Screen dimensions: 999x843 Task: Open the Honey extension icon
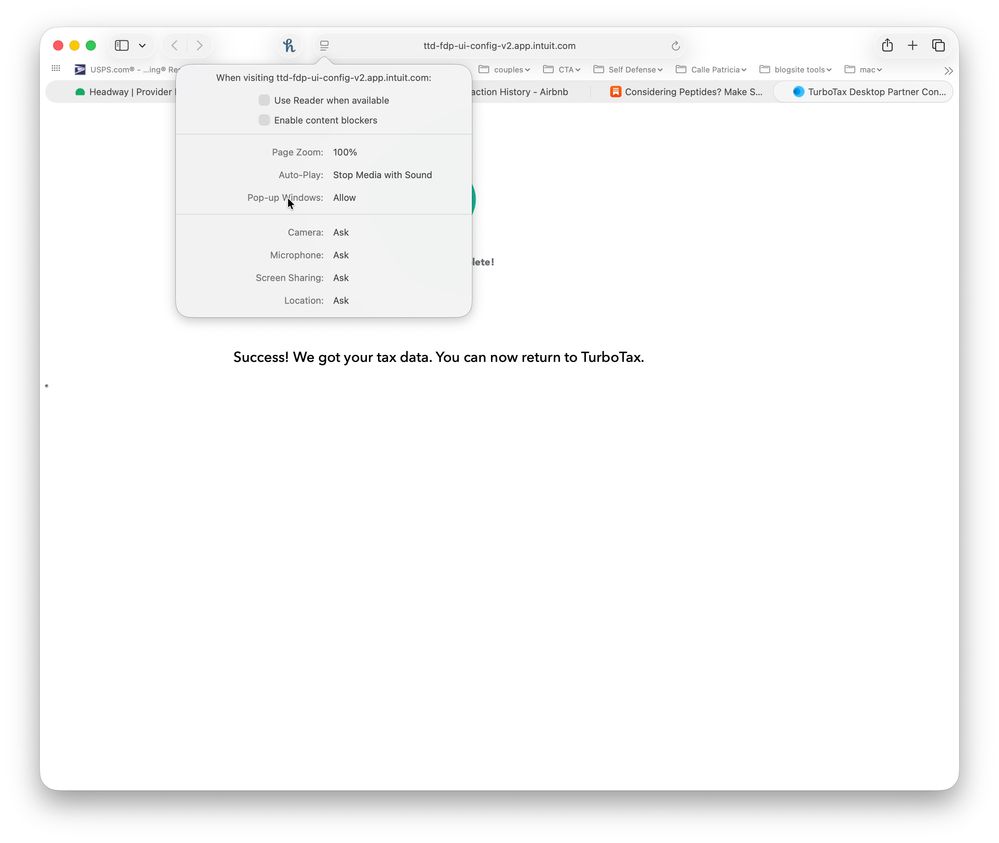(289, 46)
